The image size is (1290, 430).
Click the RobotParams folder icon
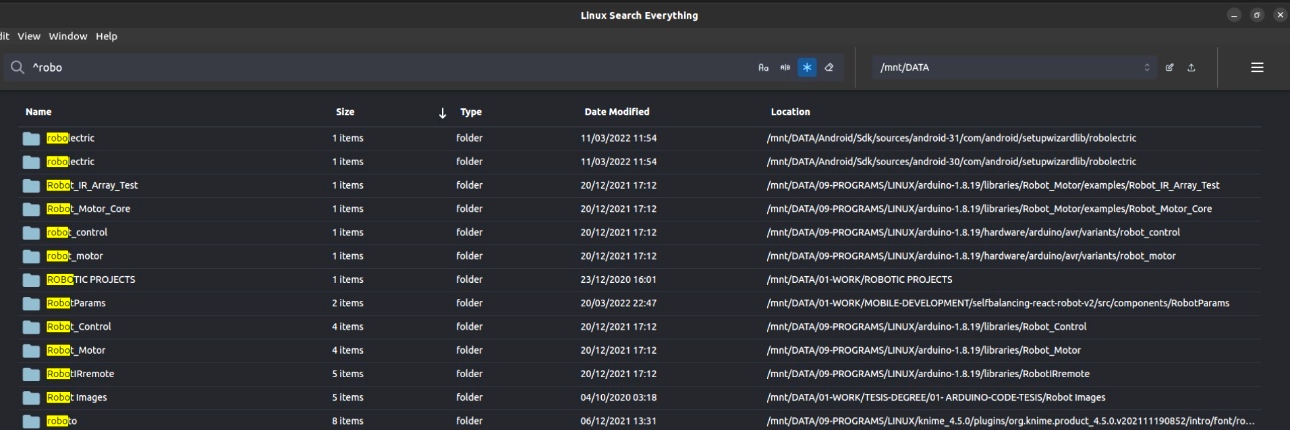tap(31, 303)
